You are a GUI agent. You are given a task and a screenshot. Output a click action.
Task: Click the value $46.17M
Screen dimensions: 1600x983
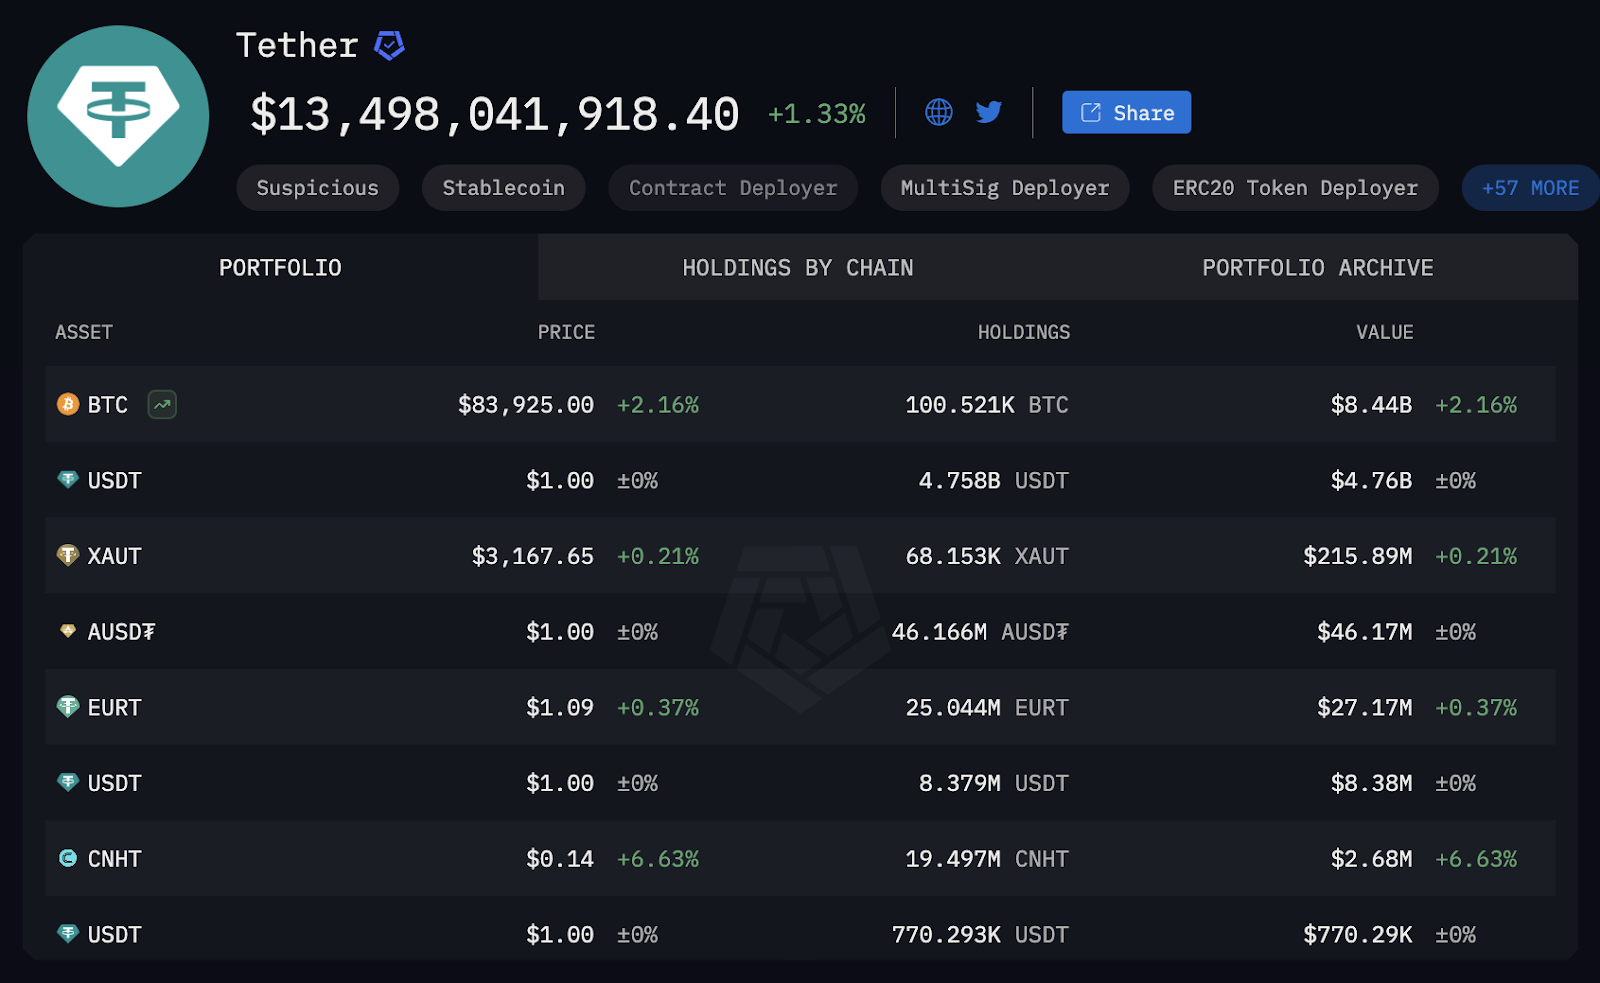point(1365,632)
